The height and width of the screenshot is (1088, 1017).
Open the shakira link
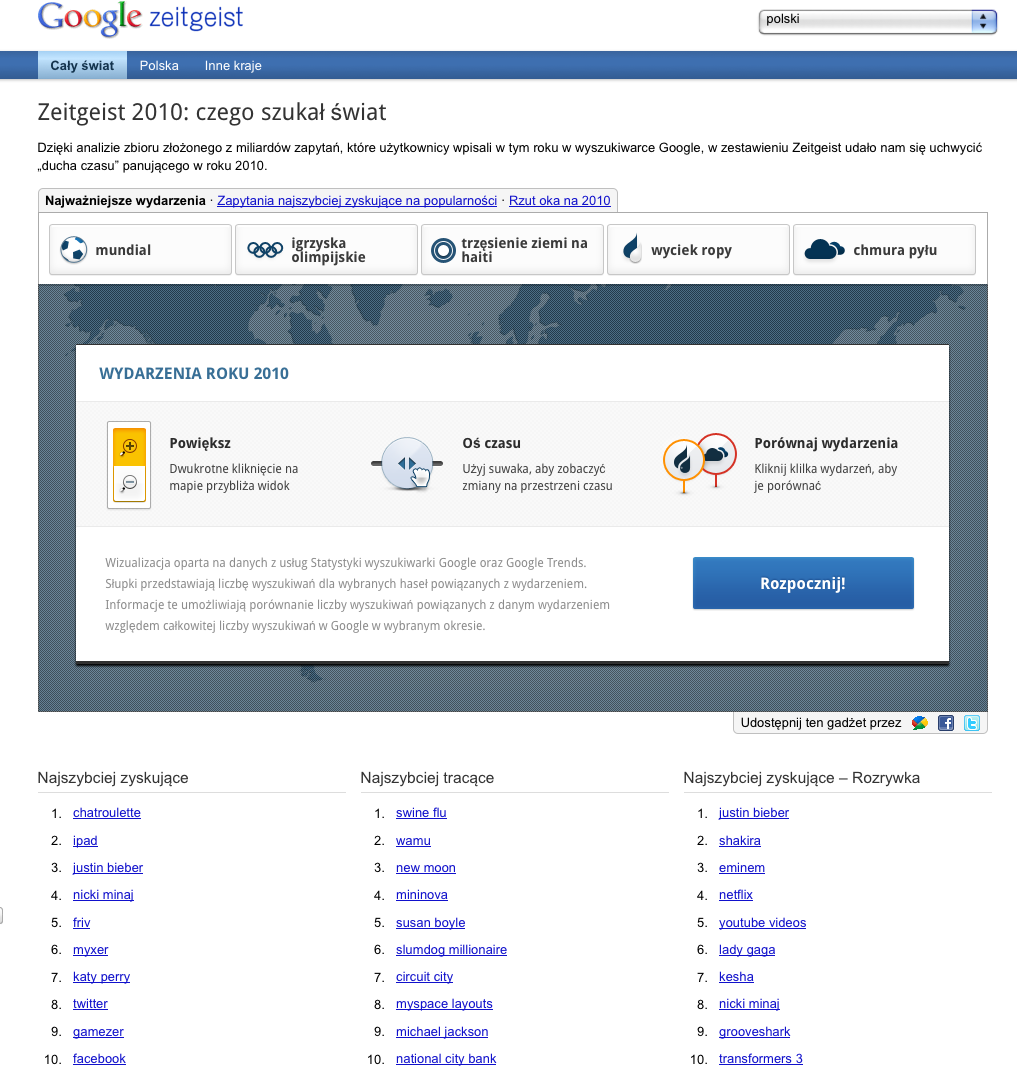pos(740,840)
